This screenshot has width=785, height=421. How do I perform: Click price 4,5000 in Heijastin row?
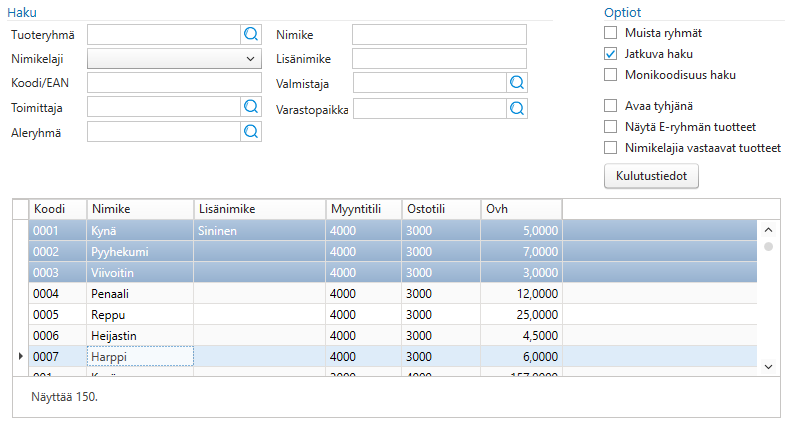coord(521,336)
